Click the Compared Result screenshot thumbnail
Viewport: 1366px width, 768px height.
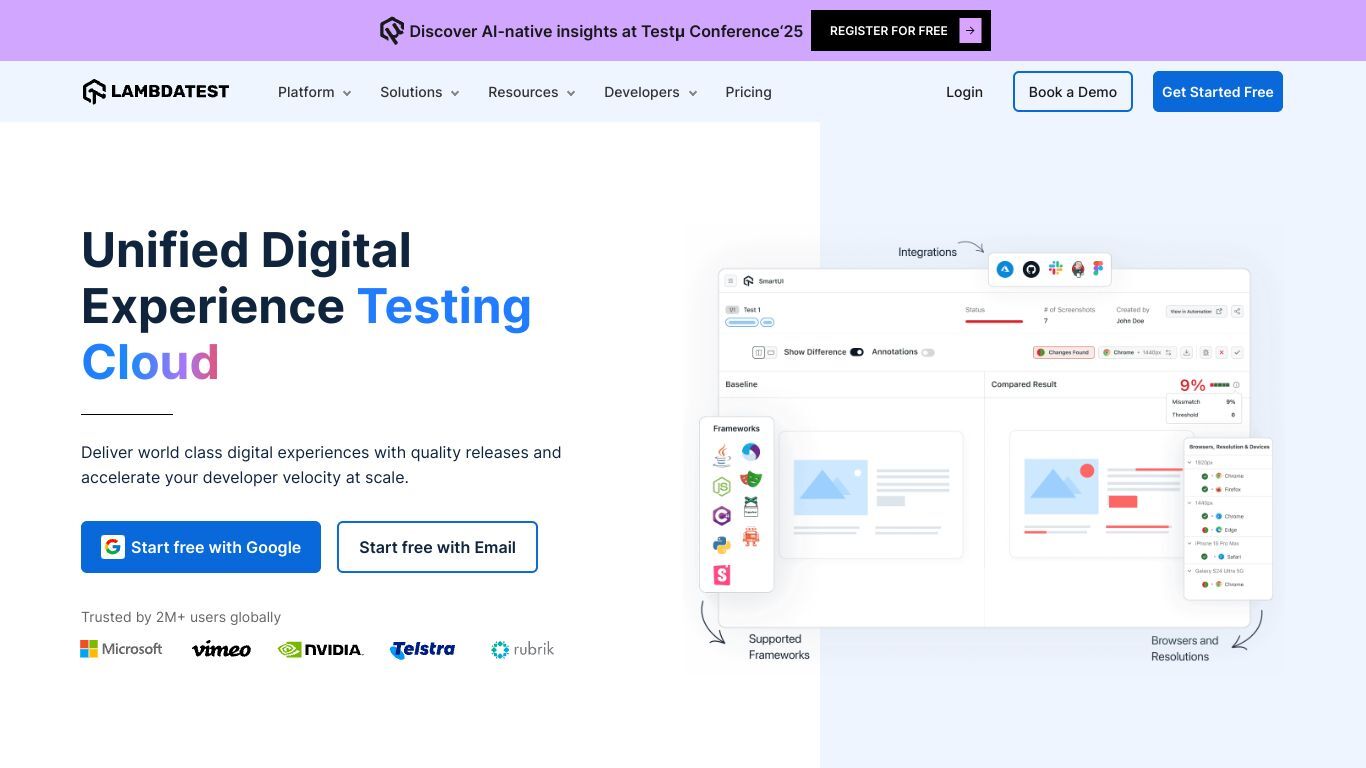click(x=1102, y=495)
